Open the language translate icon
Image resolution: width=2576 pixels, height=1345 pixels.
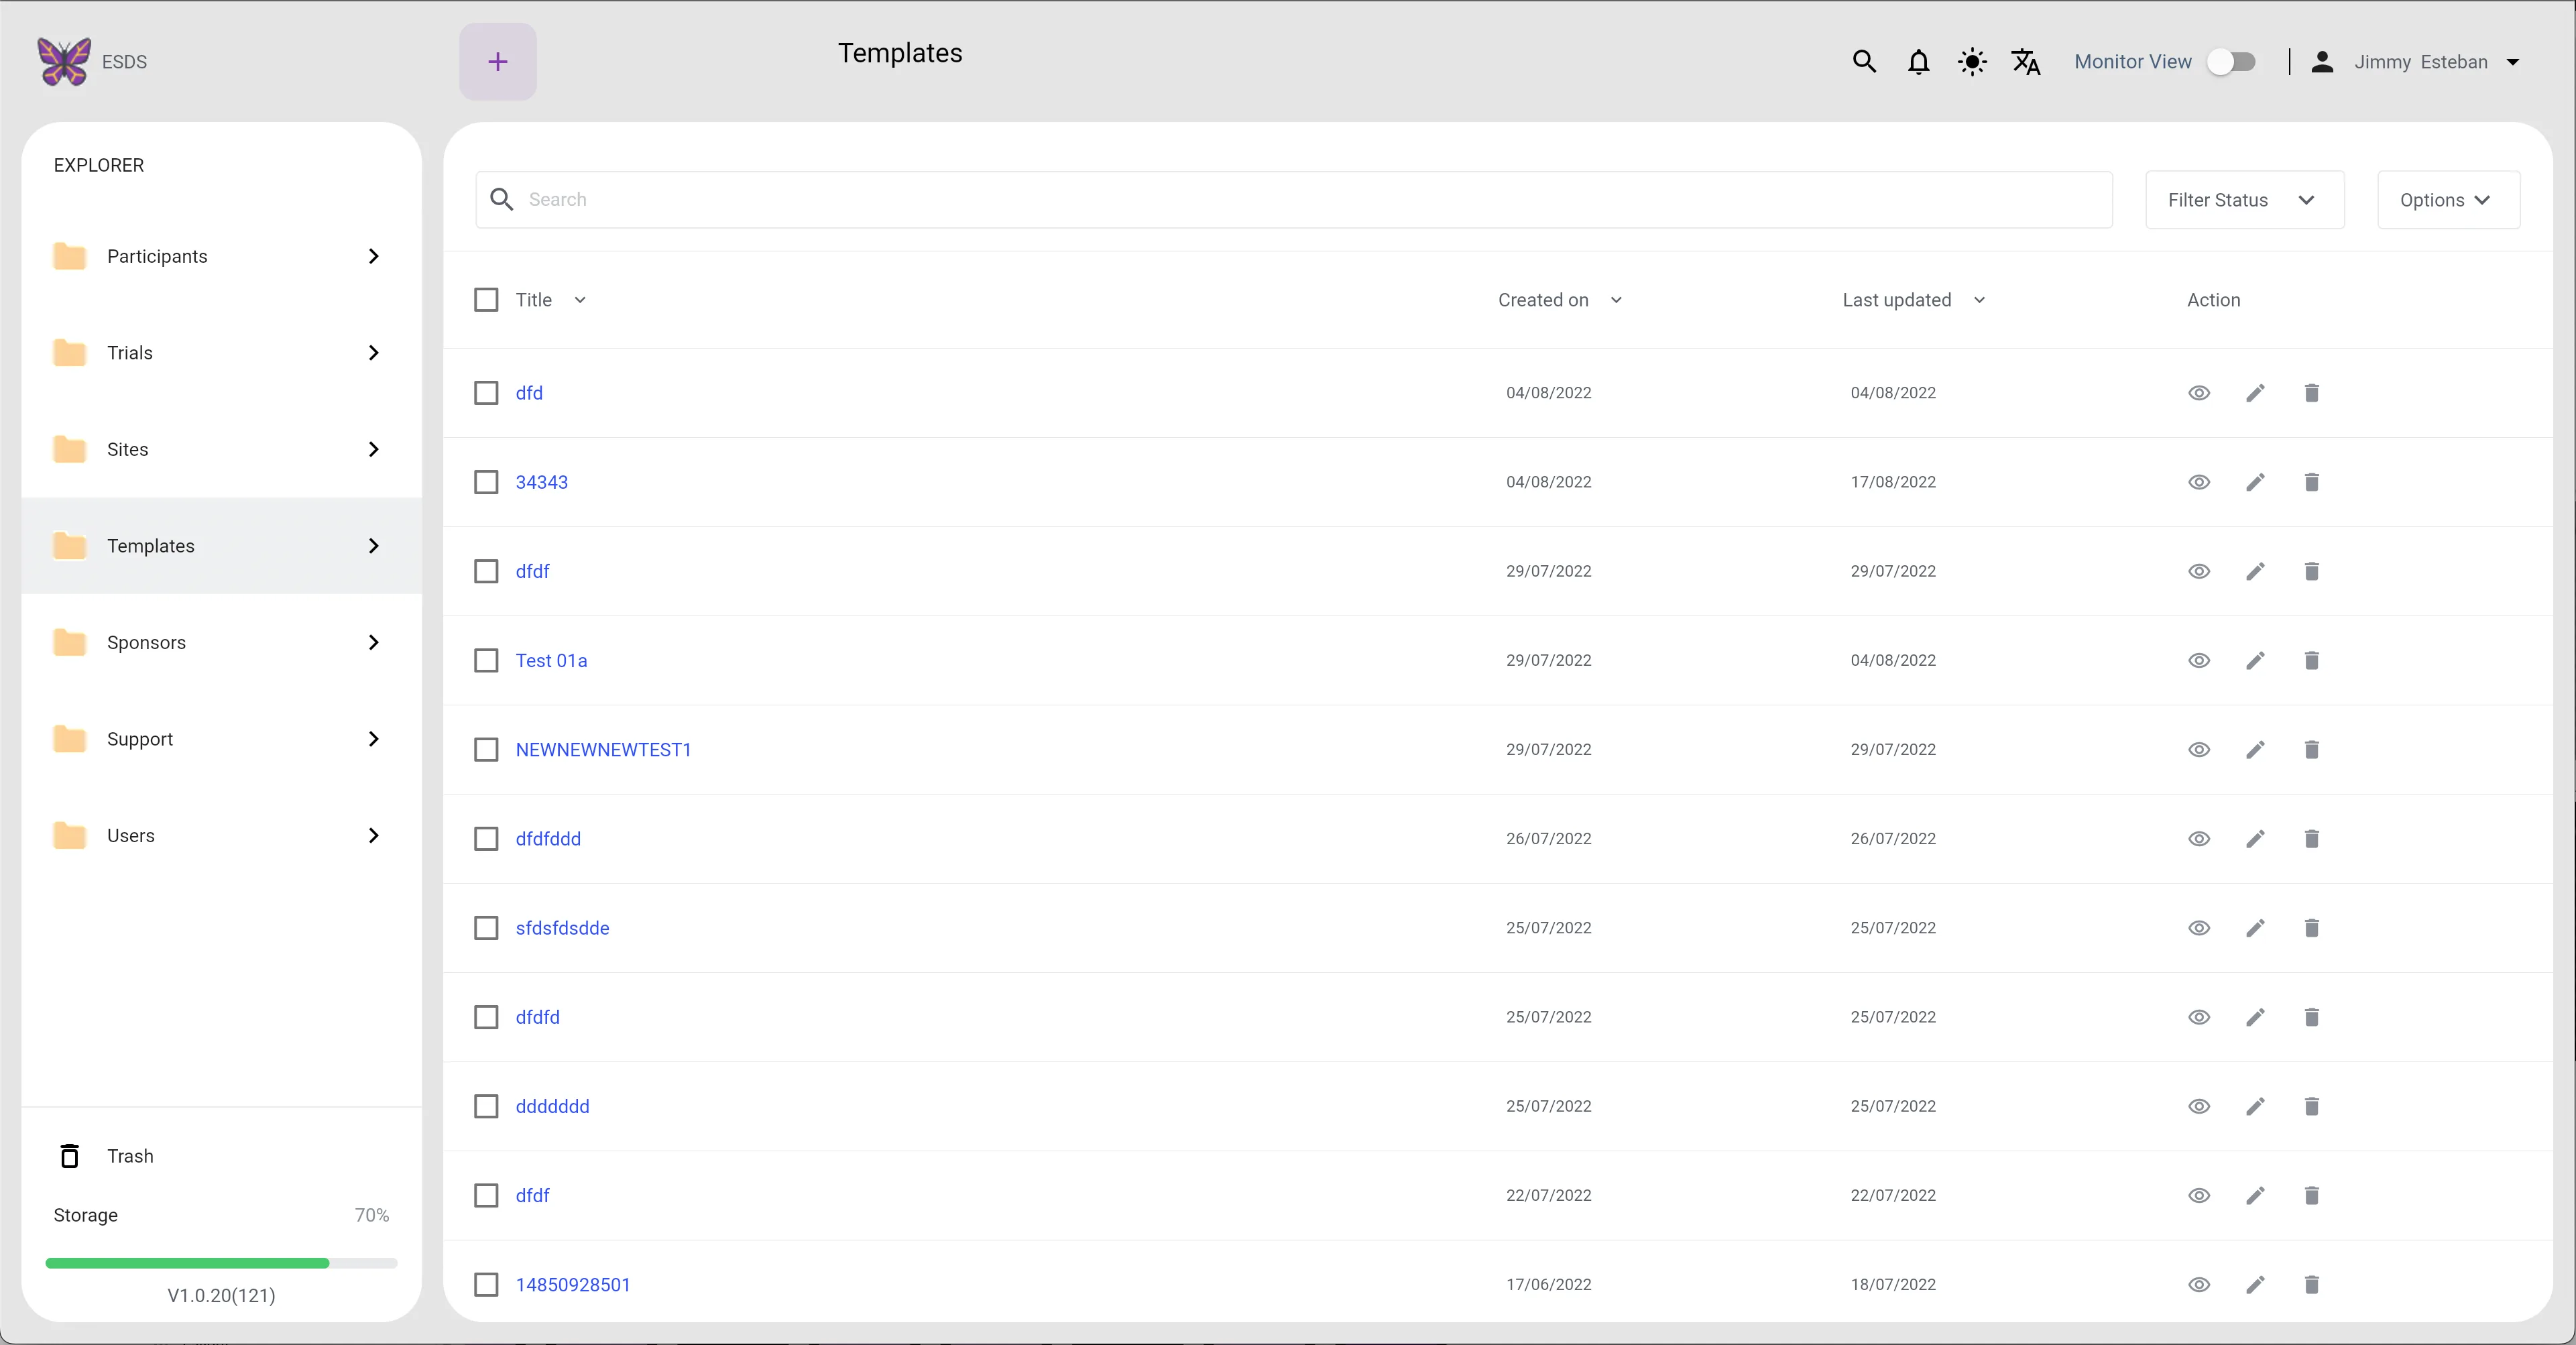click(2025, 62)
